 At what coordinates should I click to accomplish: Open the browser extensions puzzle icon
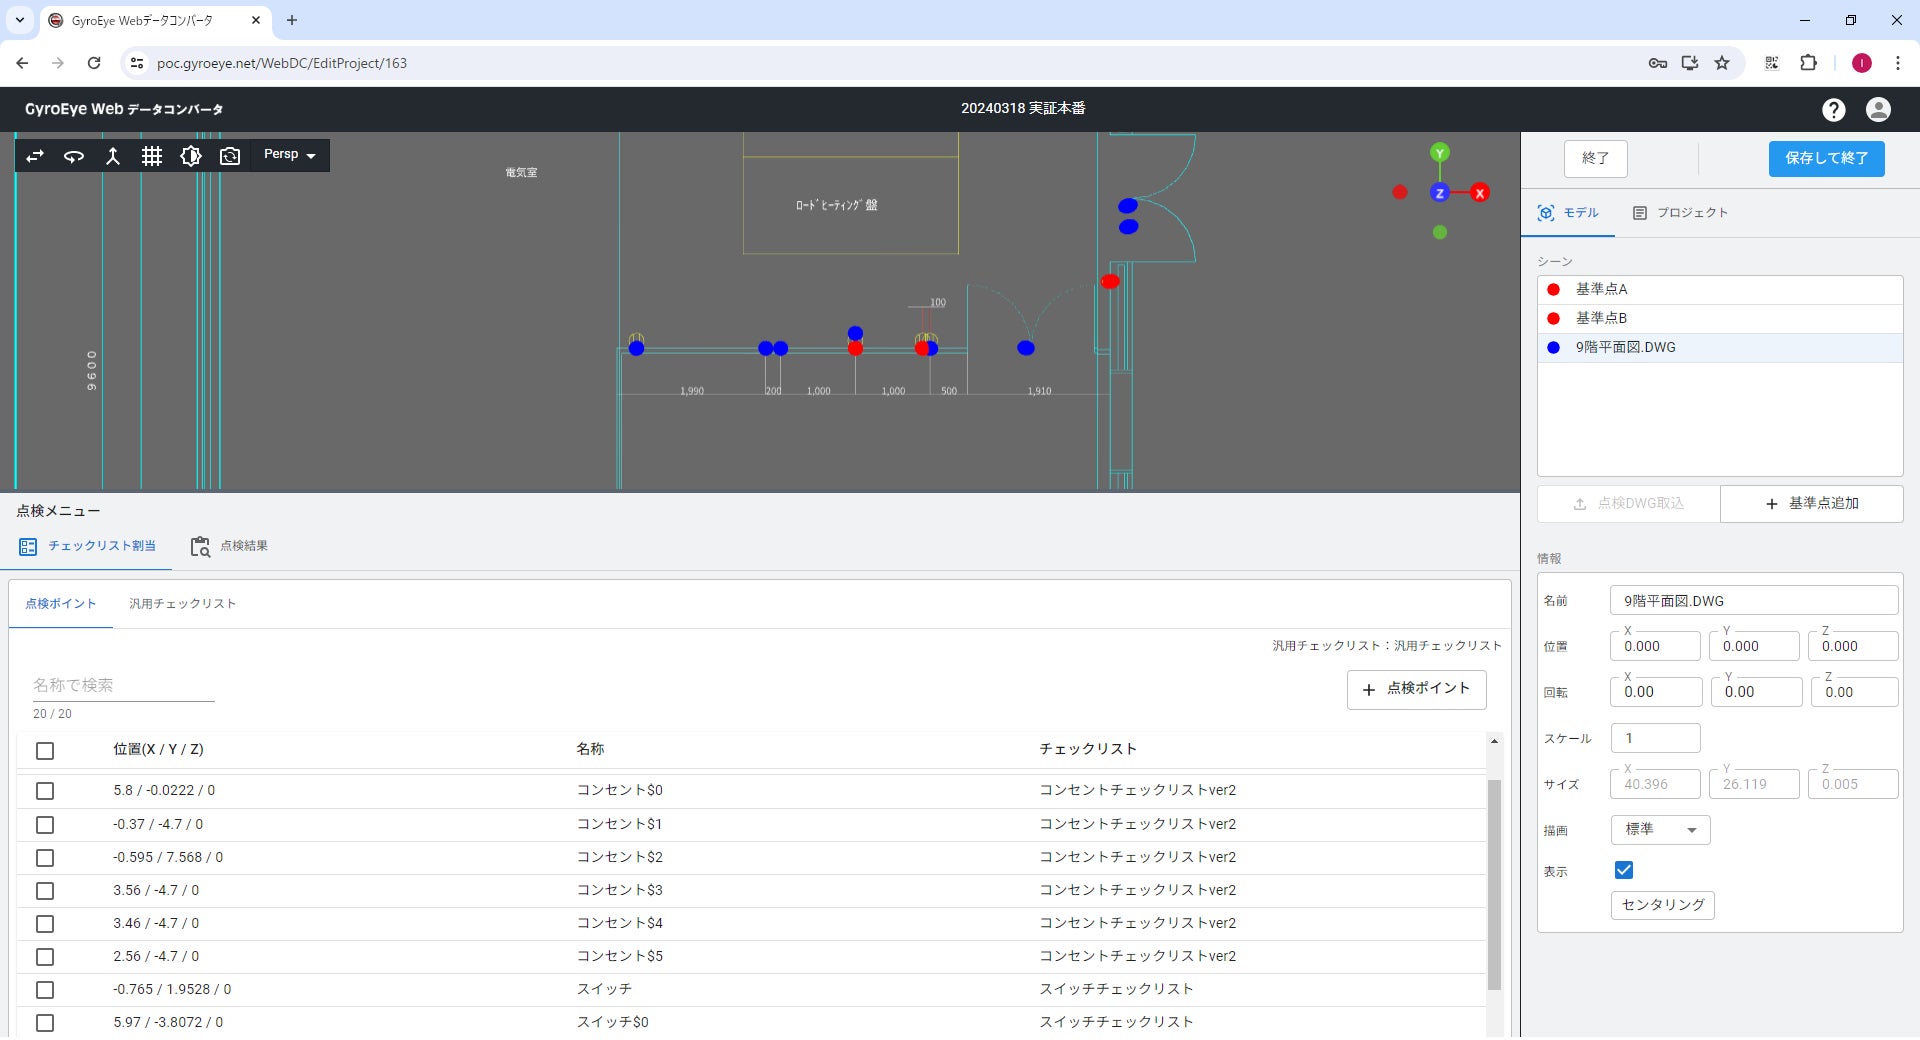(x=1808, y=63)
